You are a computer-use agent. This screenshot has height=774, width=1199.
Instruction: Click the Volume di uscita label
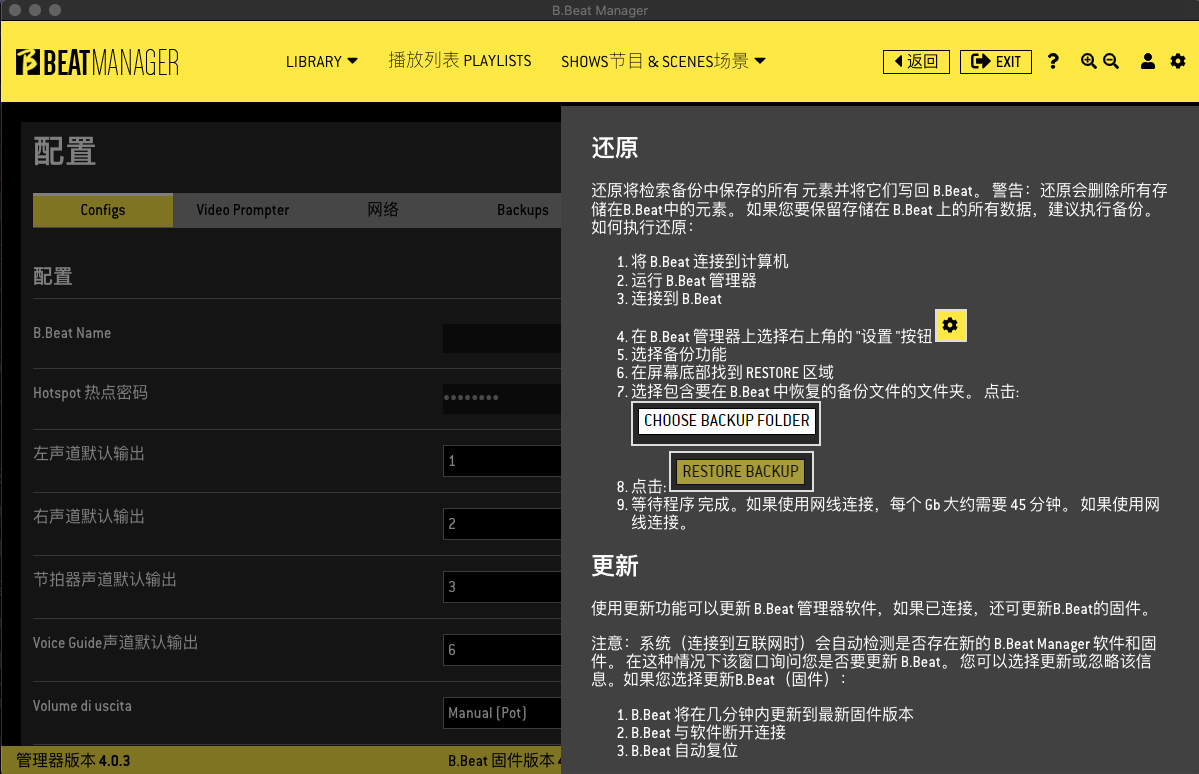[x=82, y=706]
